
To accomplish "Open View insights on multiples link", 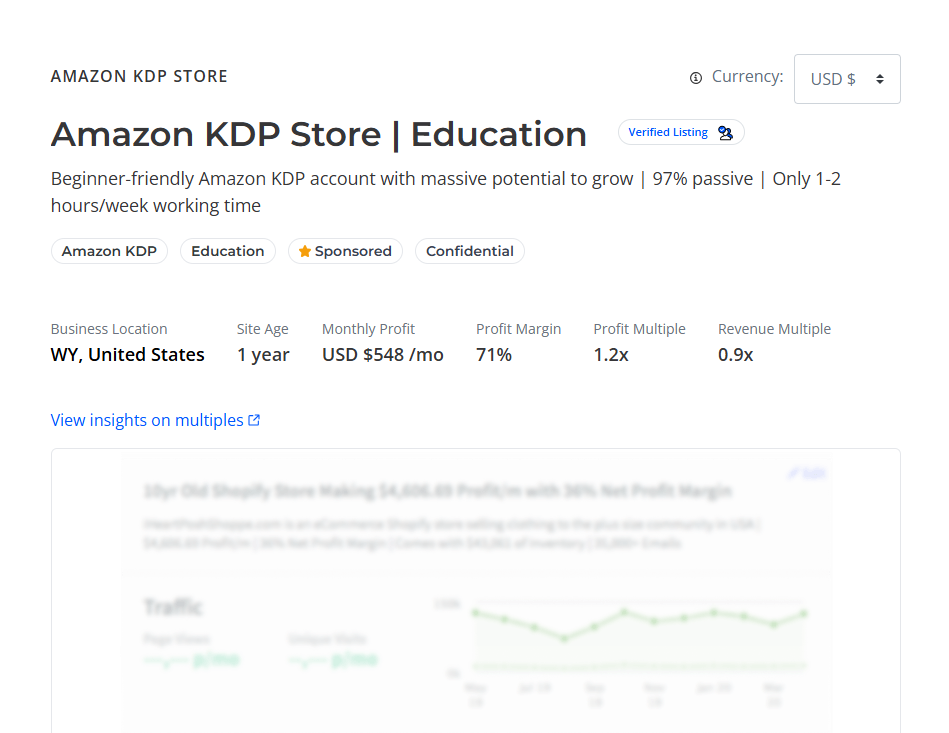I will pyautogui.click(x=156, y=420).
